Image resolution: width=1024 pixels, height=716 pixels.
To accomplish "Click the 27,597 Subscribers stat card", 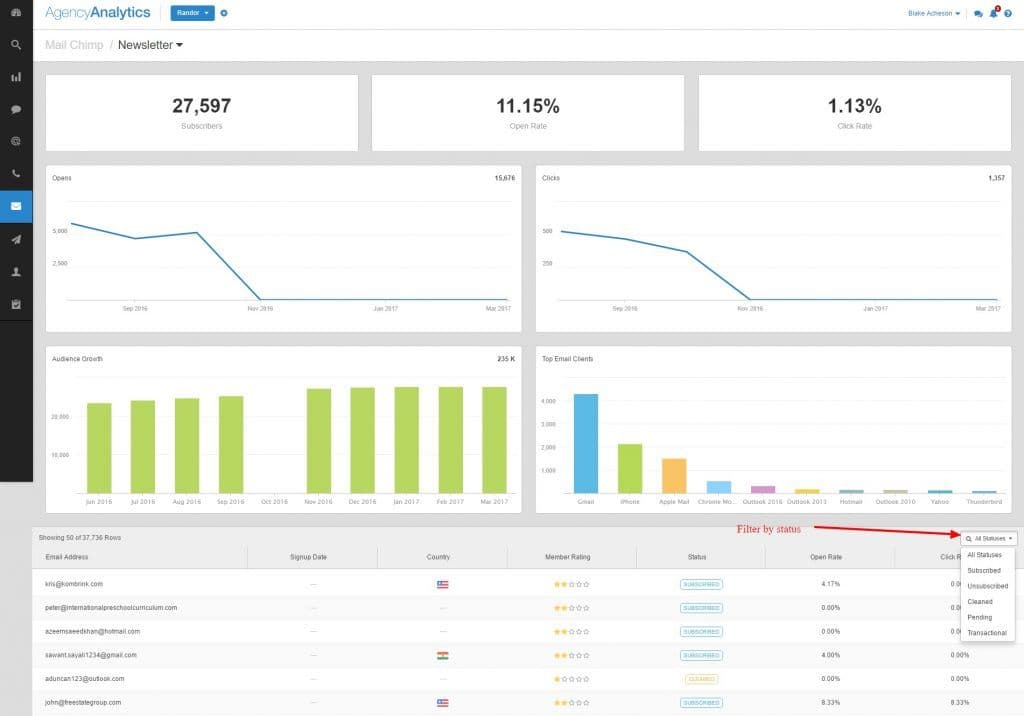I will (x=202, y=113).
